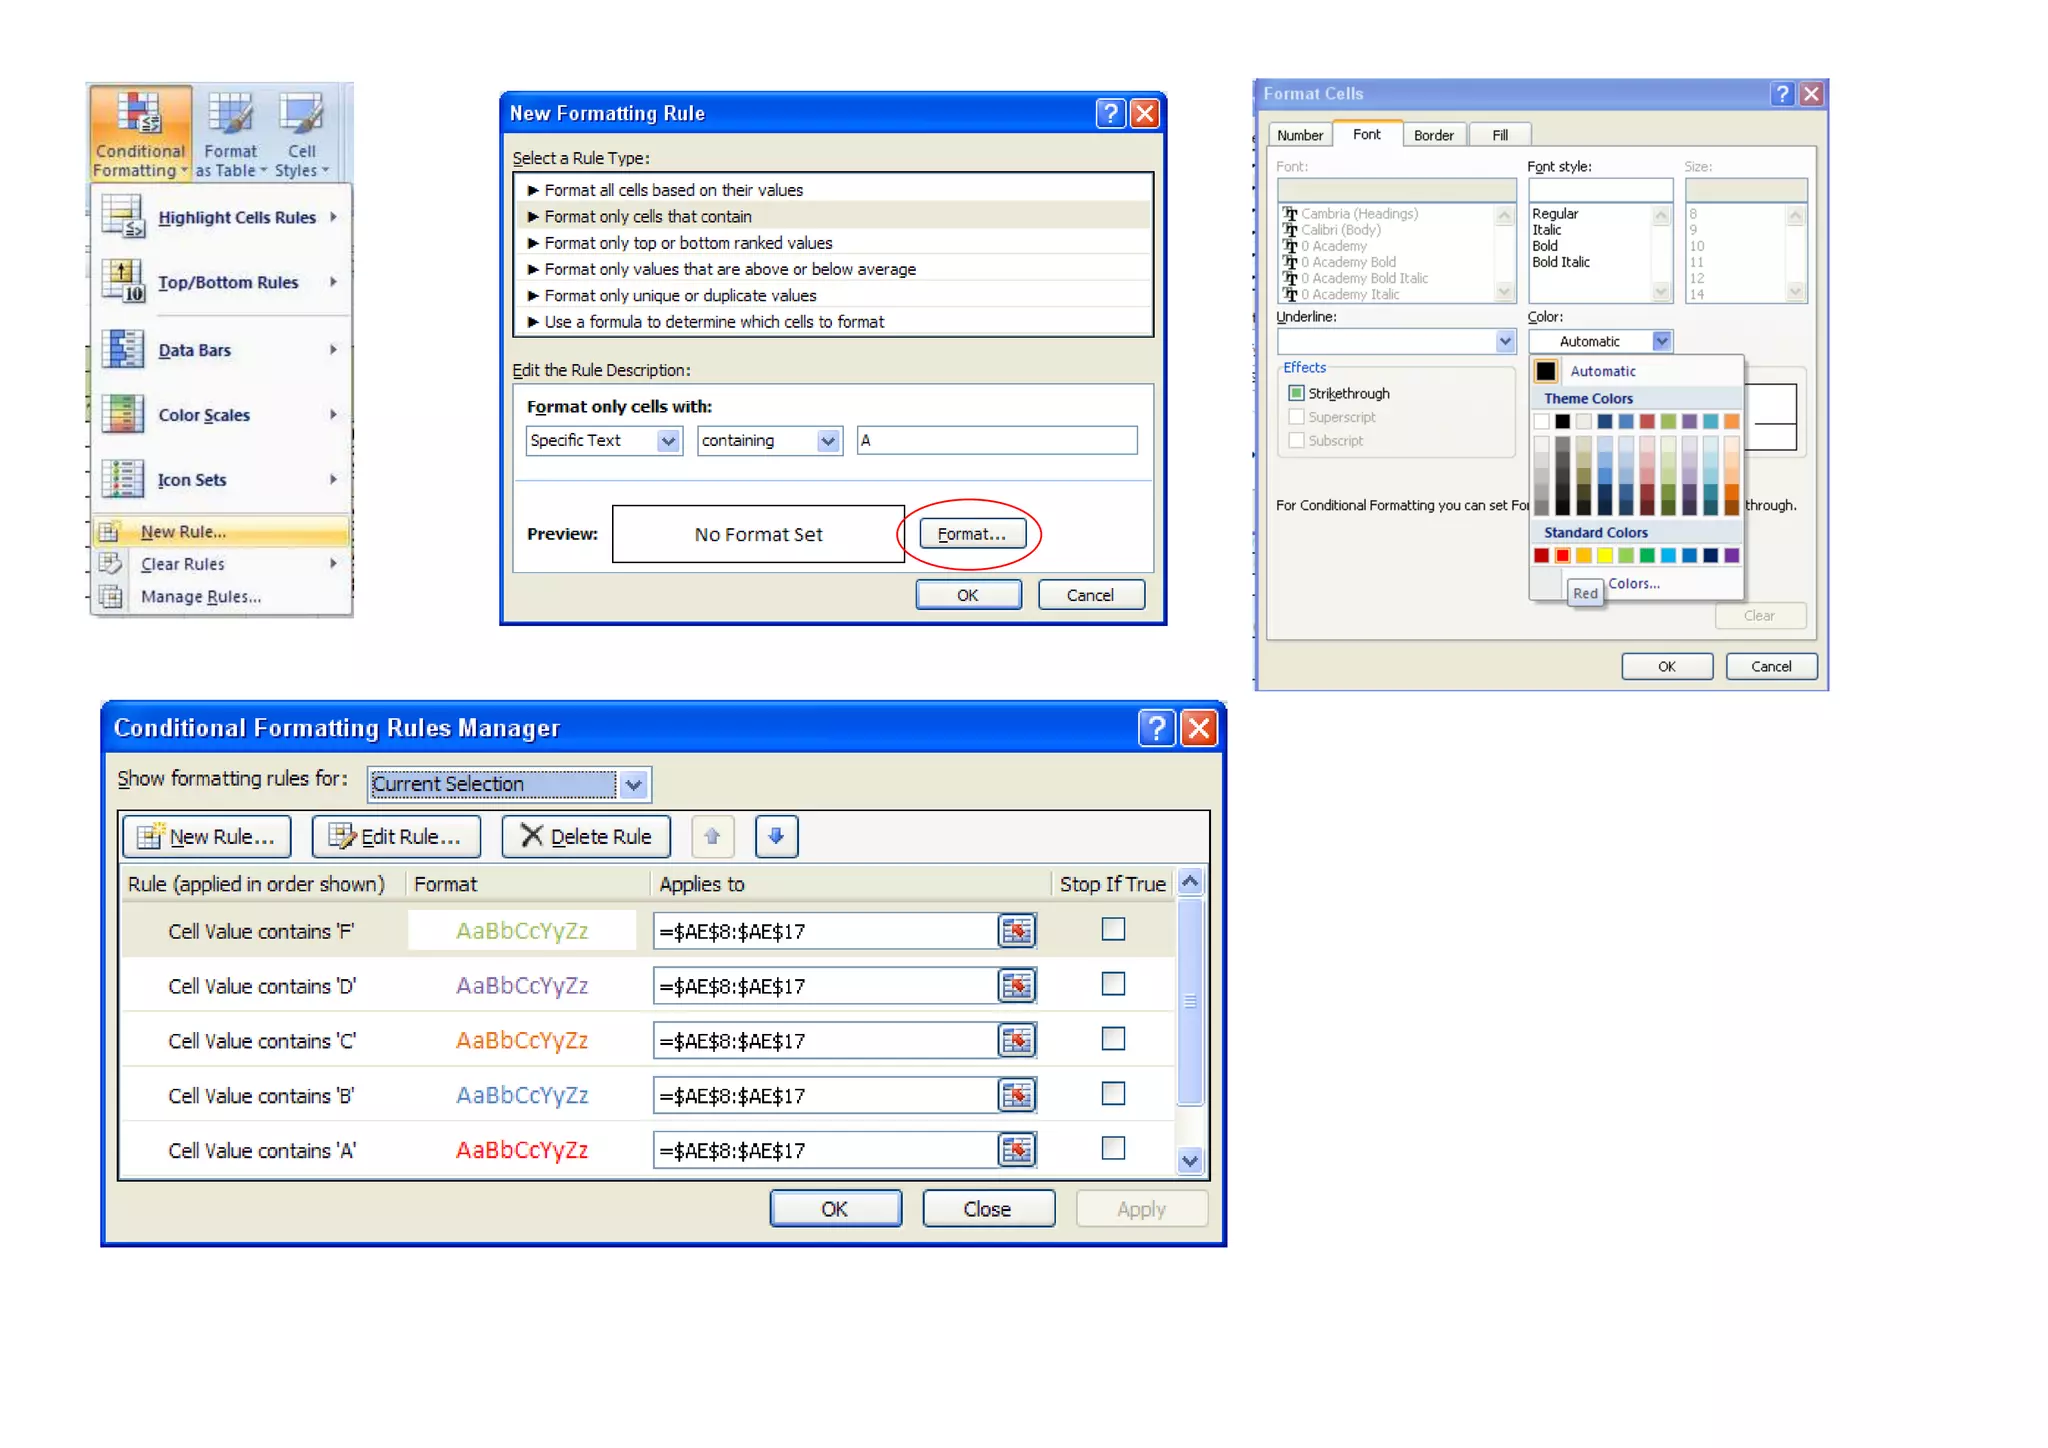Screen dimensions: 2048x1448
Task: Click the Manage Rules menu icon
Action: tap(110, 596)
